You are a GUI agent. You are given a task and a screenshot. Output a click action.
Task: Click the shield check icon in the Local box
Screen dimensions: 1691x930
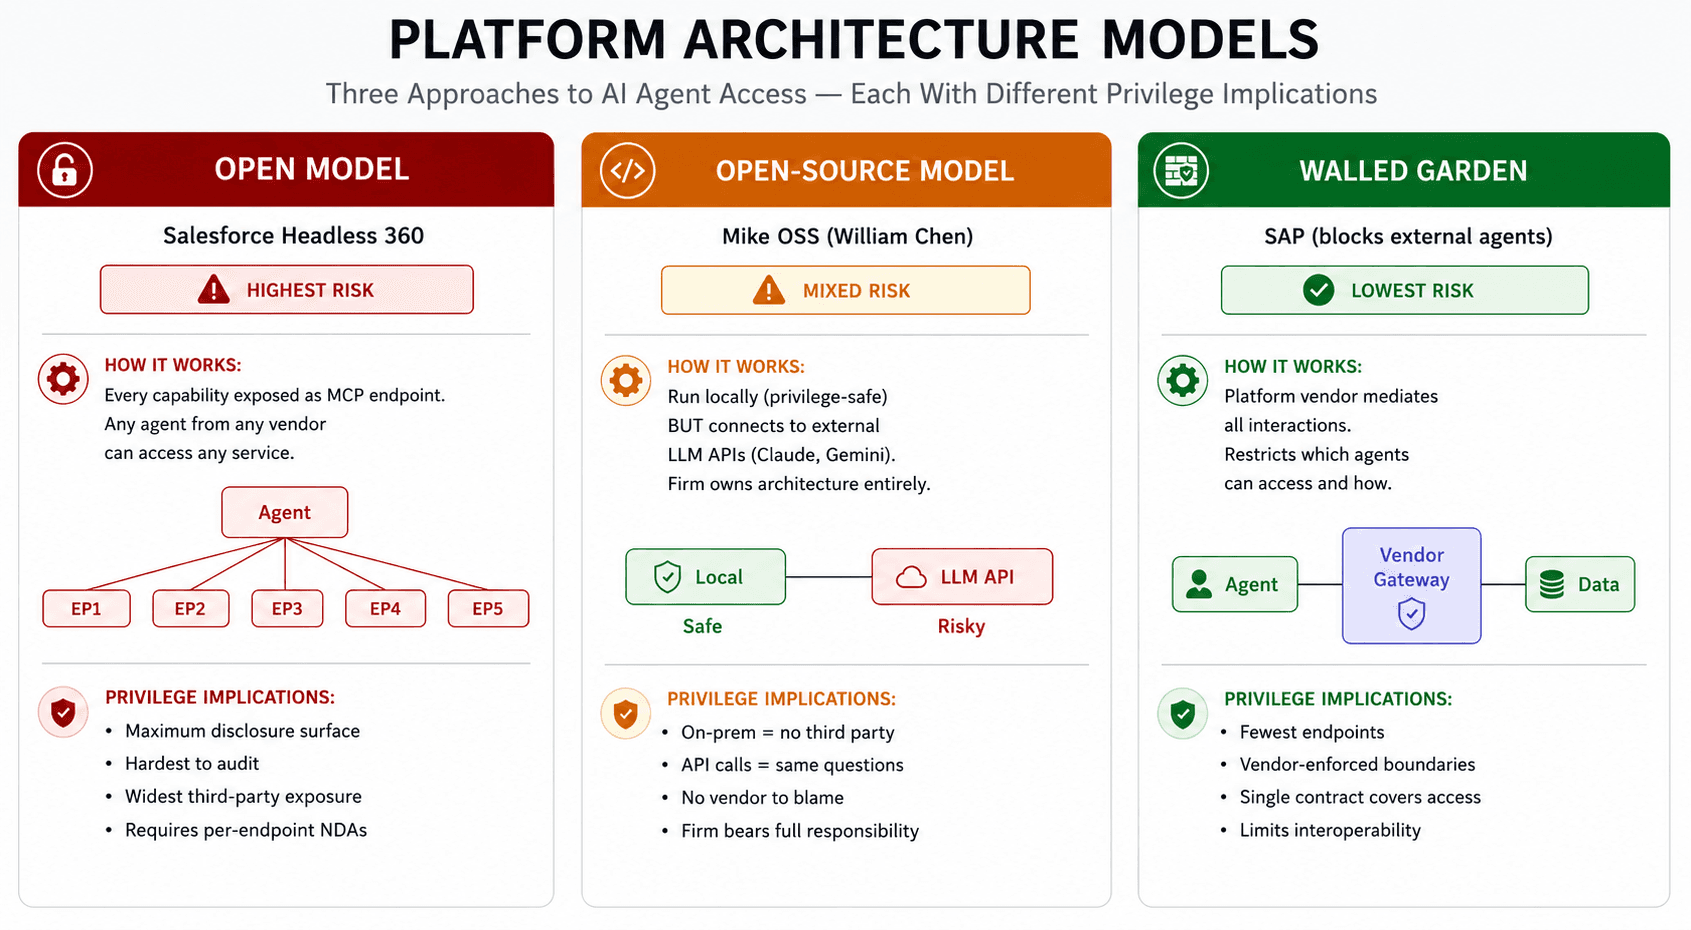click(667, 577)
